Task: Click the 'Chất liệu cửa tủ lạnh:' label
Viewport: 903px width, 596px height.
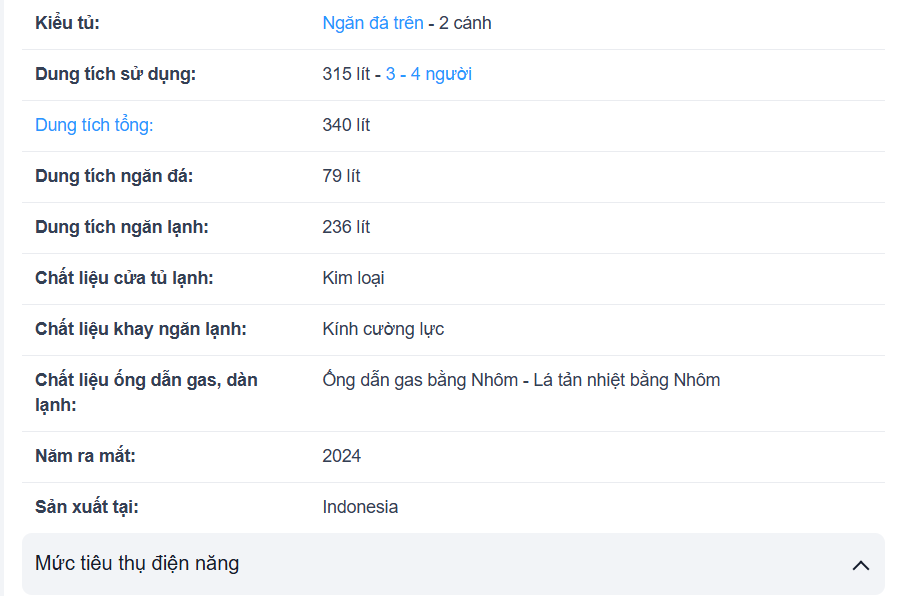Action: pyautogui.click(x=124, y=278)
